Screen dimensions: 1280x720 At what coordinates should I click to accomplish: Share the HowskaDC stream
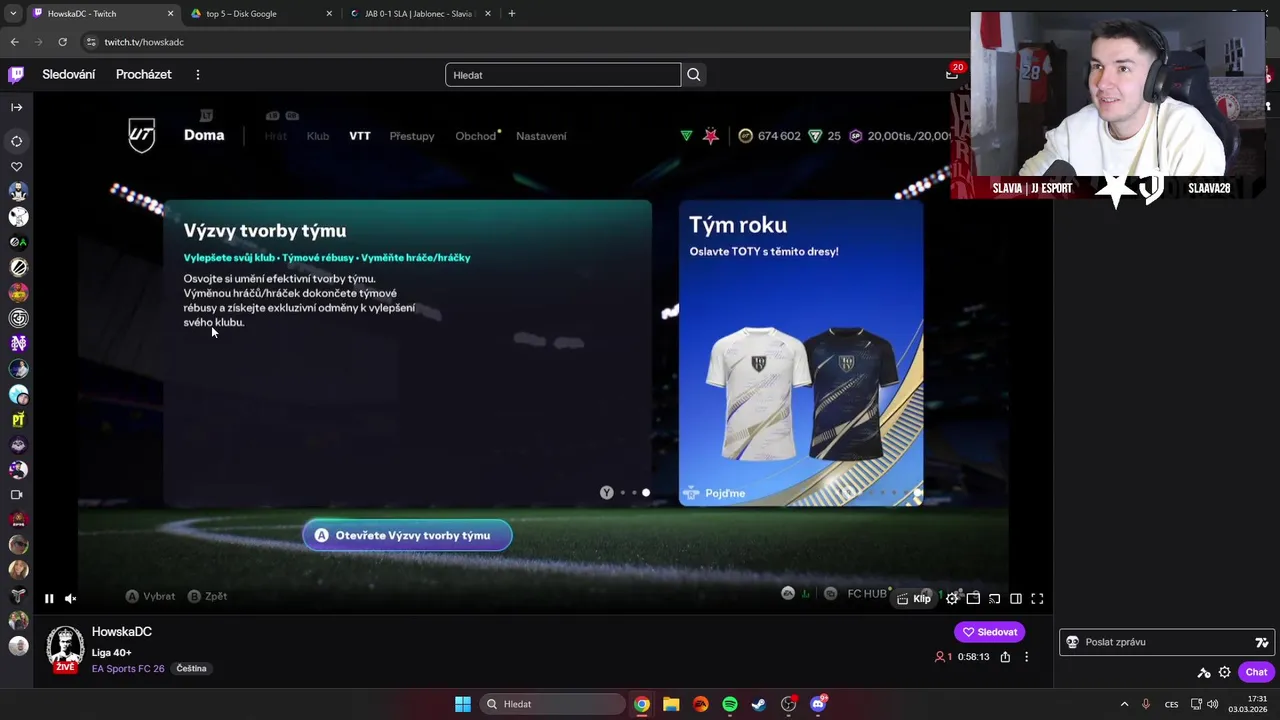(x=1005, y=657)
